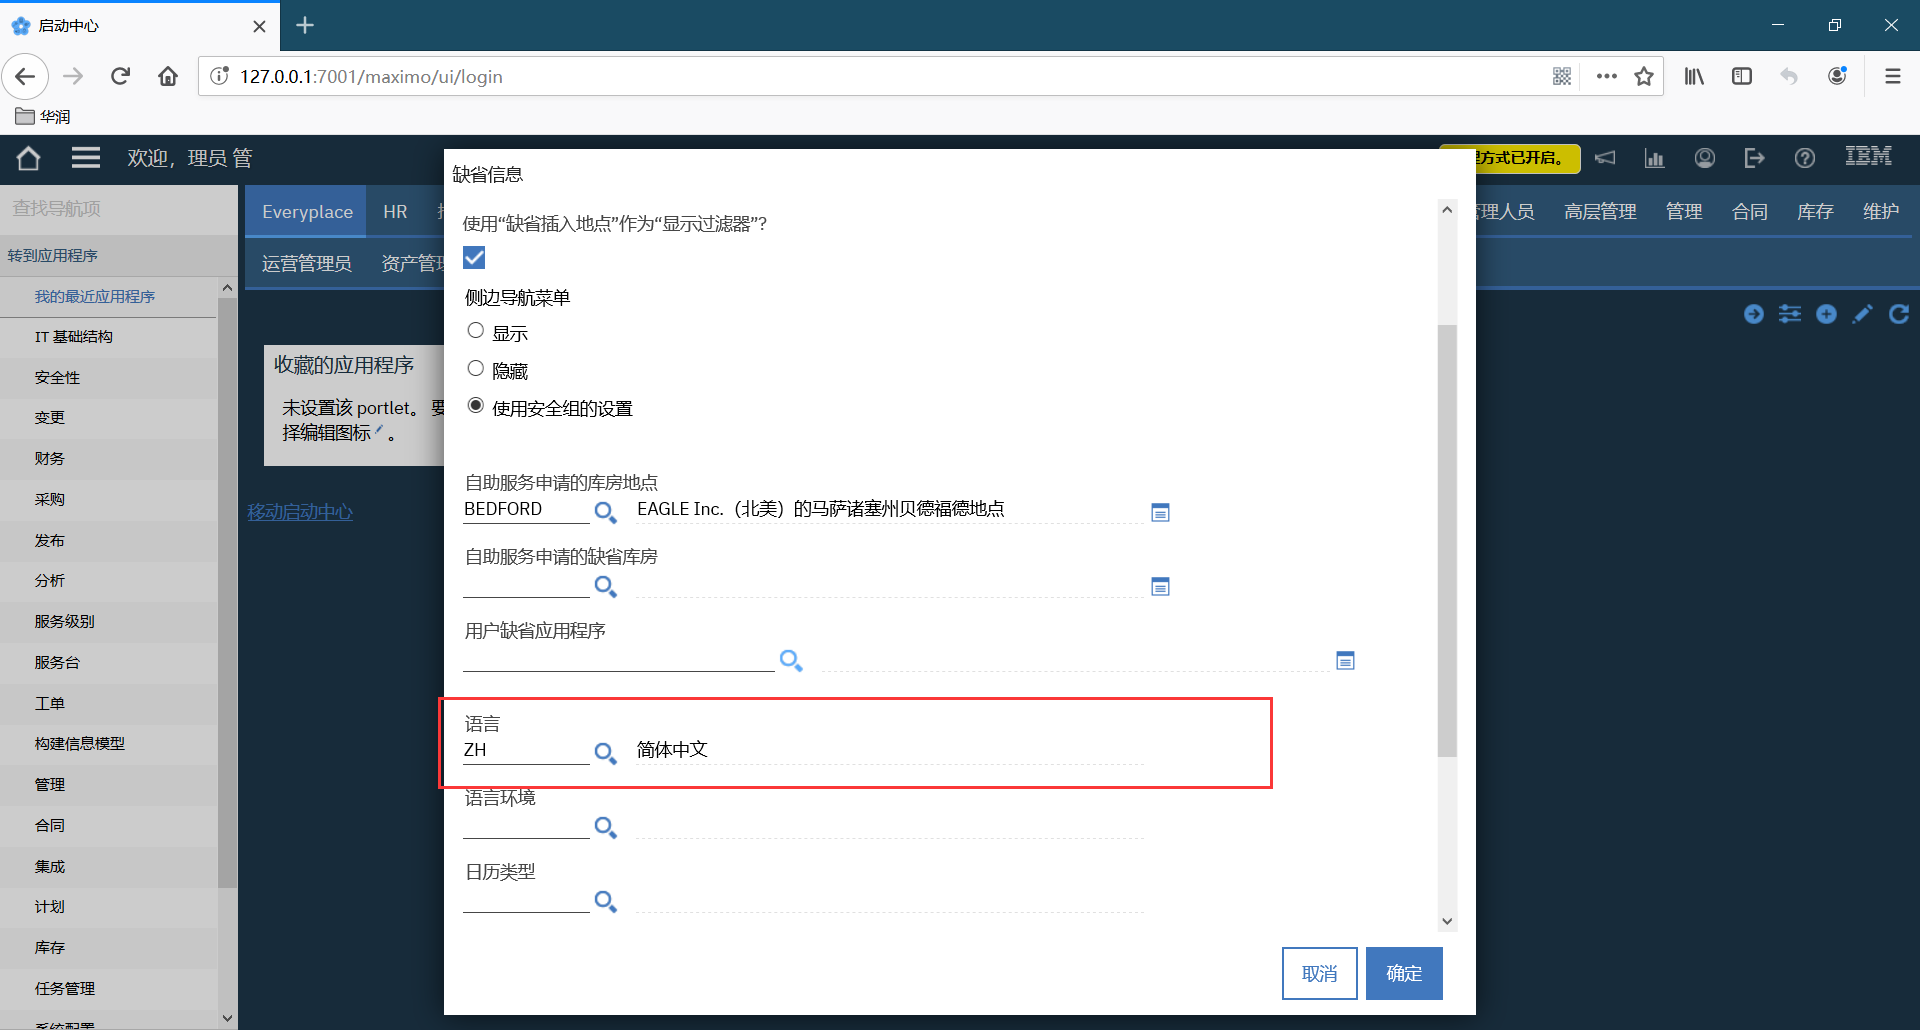
Task: Open the user profile icon
Action: (x=1704, y=158)
